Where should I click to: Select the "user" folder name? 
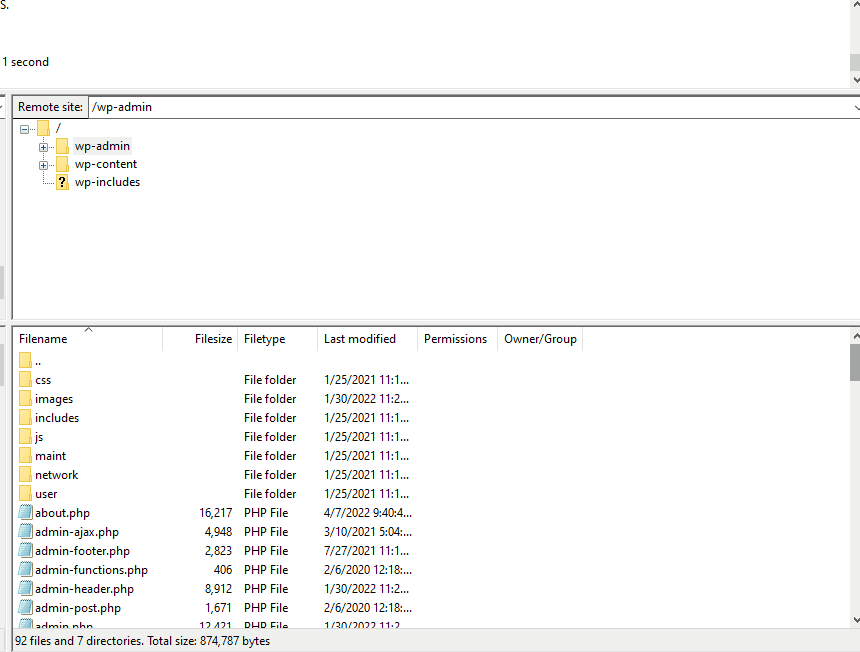(46, 494)
